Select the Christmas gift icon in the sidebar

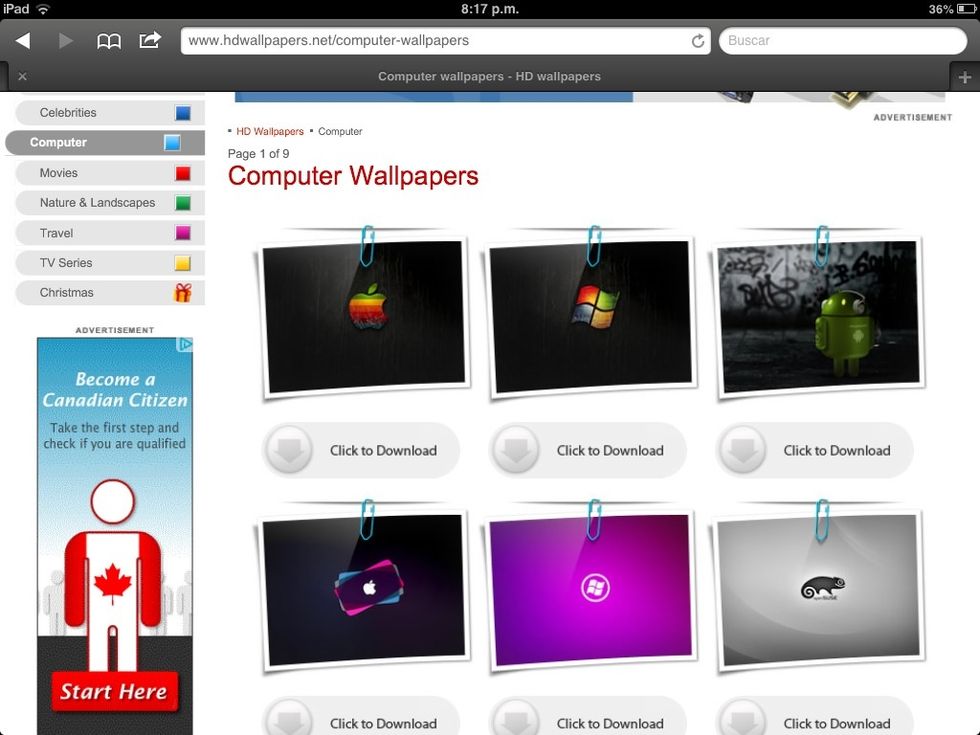183,292
